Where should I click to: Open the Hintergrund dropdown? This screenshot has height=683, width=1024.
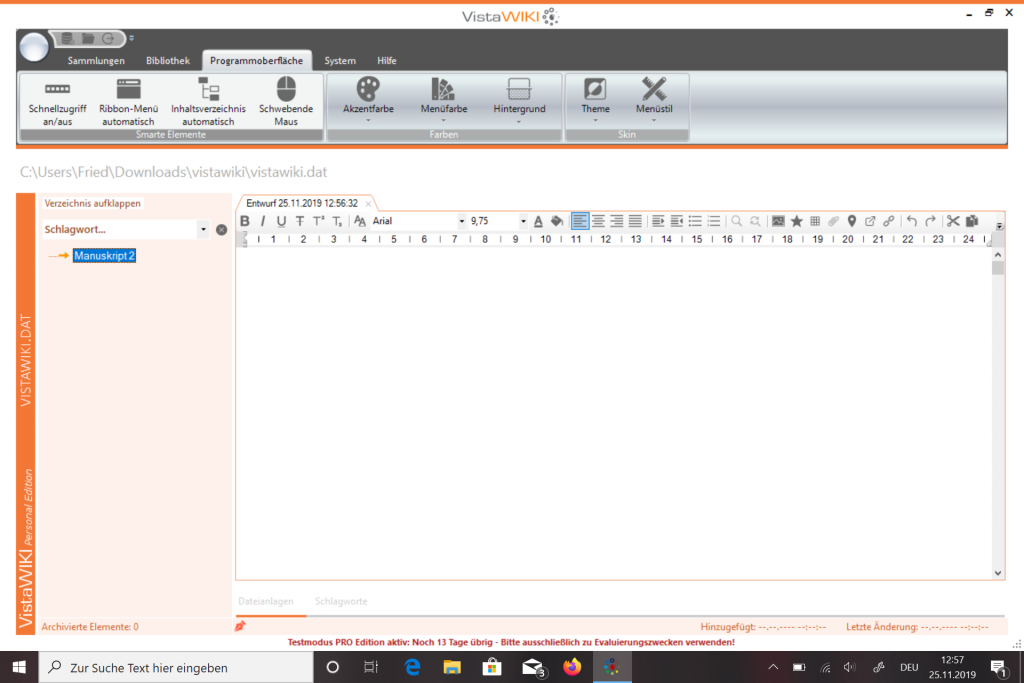coord(519,101)
